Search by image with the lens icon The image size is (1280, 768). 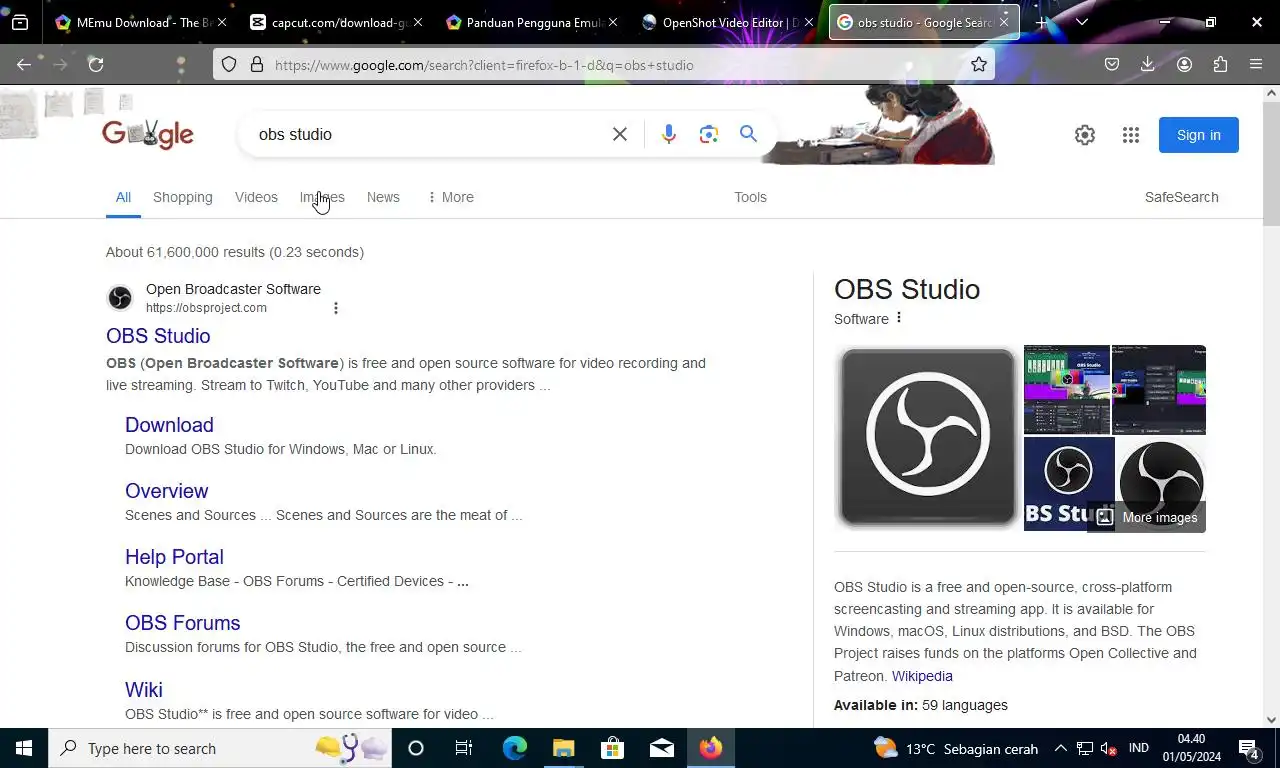pos(709,134)
